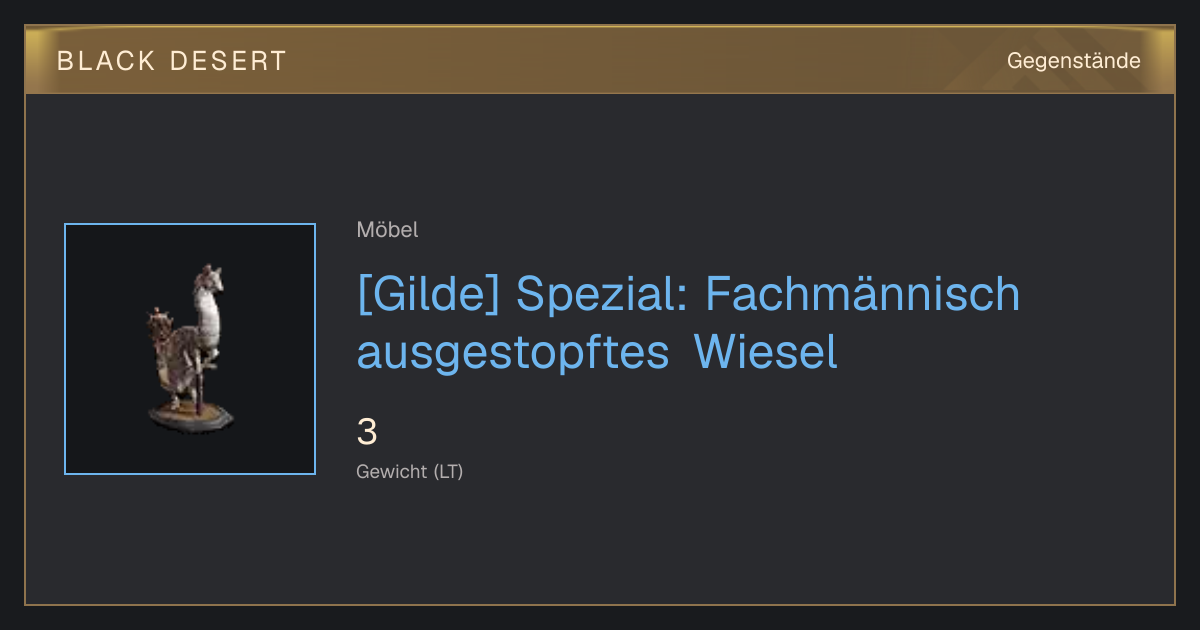This screenshot has width=1200, height=630.
Task: Open the stuffed weasel item thumbnail
Action: coord(190,349)
